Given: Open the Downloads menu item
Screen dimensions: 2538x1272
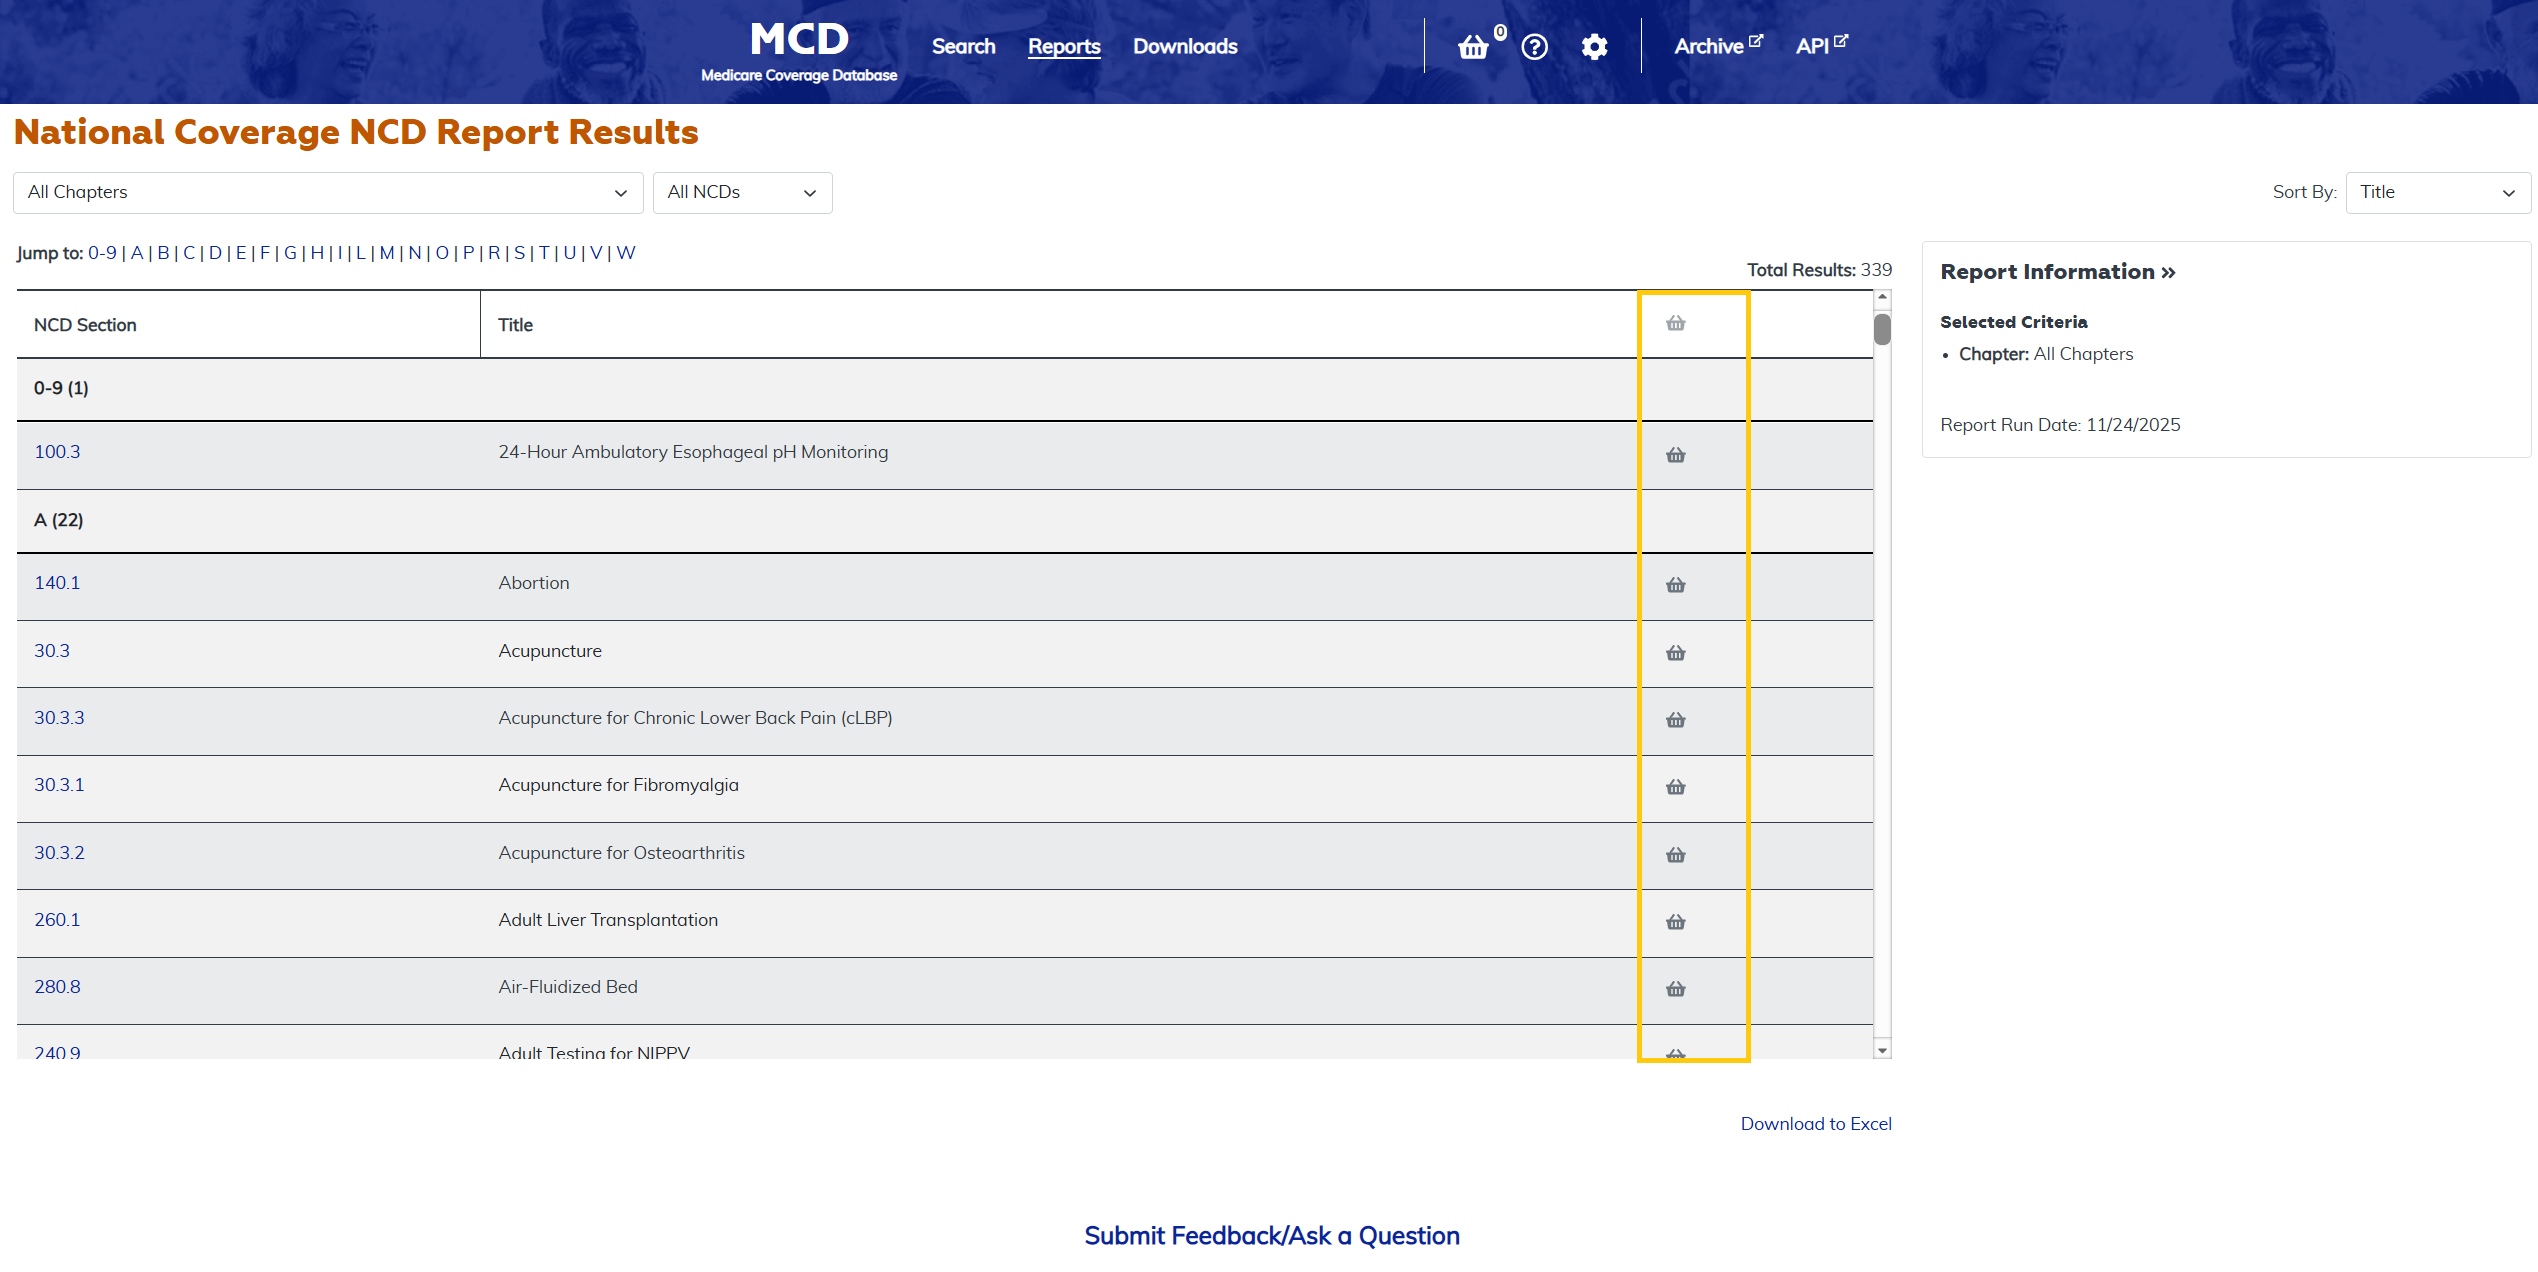Looking at the screenshot, I should point(1185,46).
